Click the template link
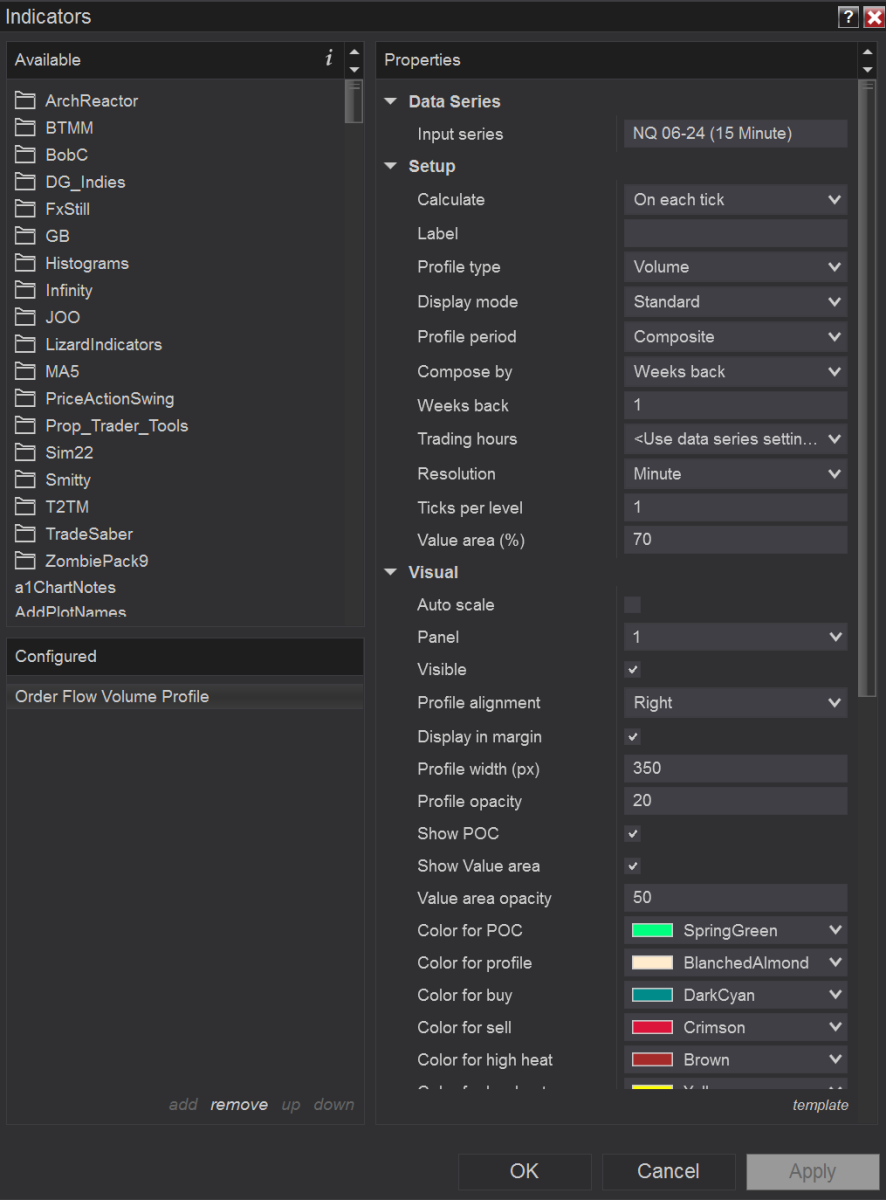 click(820, 1105)
